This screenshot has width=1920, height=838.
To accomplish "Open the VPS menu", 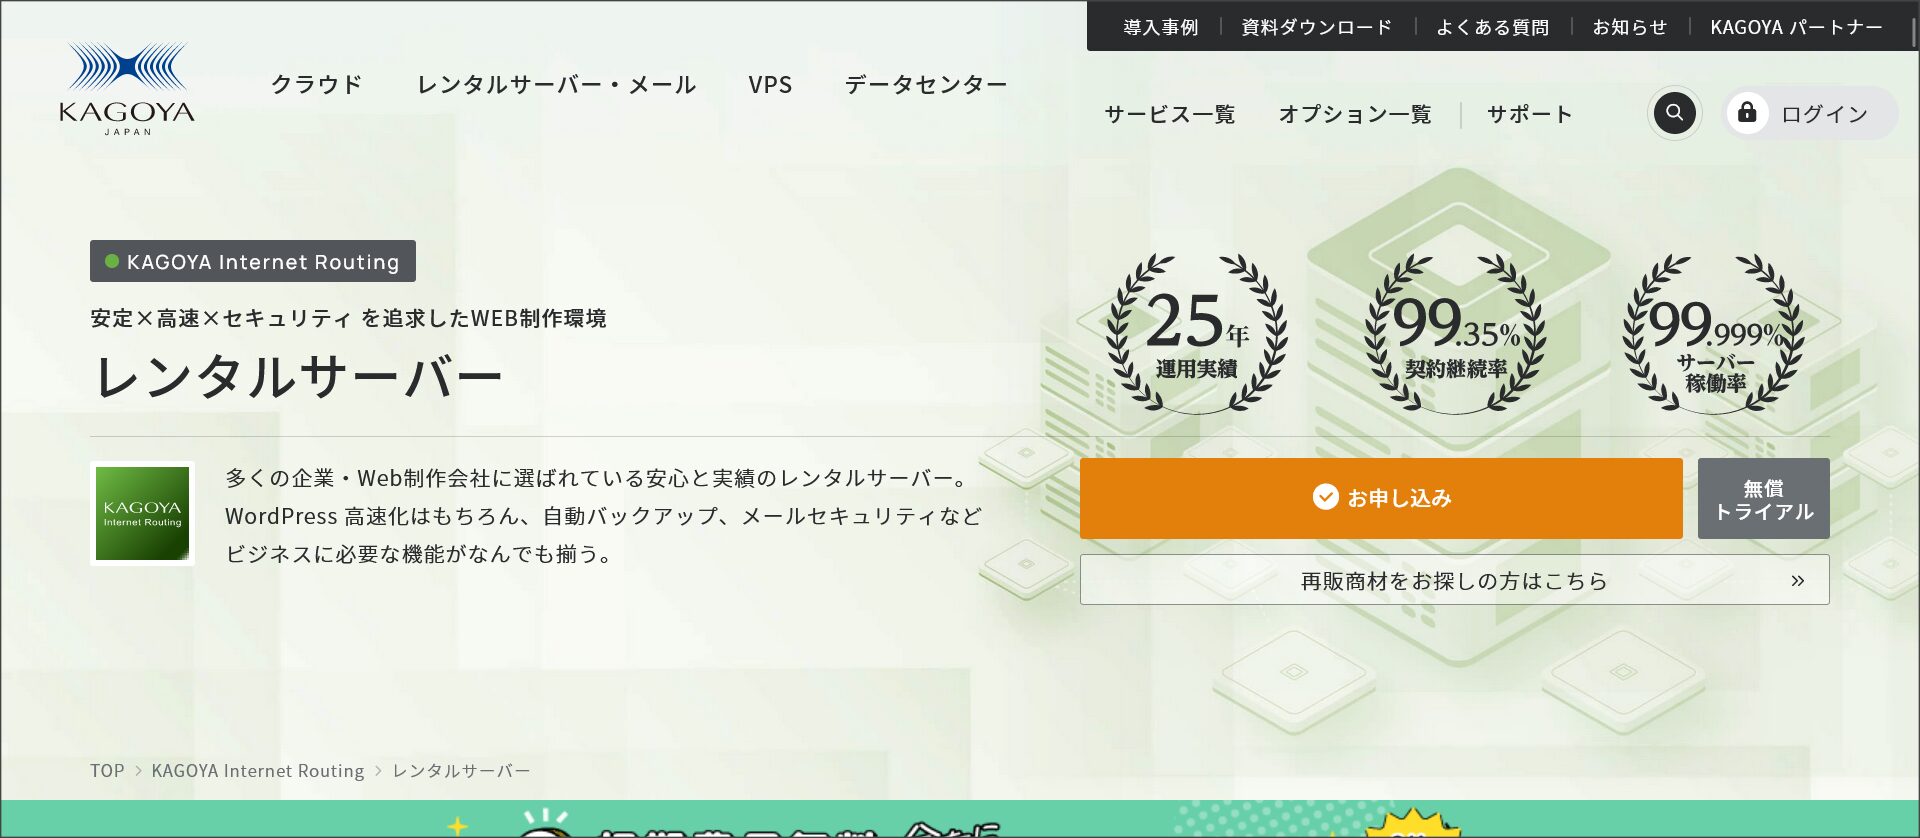I will tap(770, 85).
